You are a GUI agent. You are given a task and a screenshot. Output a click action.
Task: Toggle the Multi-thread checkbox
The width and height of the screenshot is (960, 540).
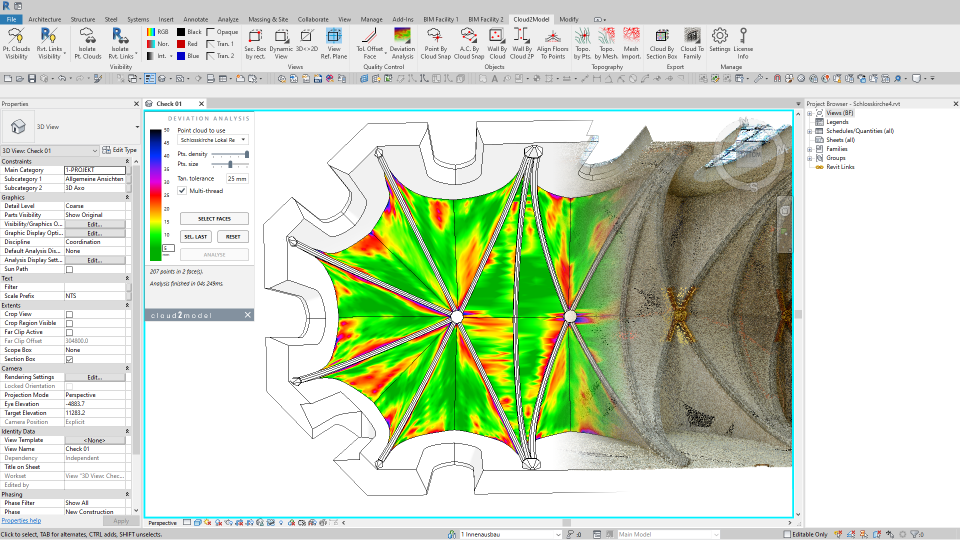[x=182, y=190]
